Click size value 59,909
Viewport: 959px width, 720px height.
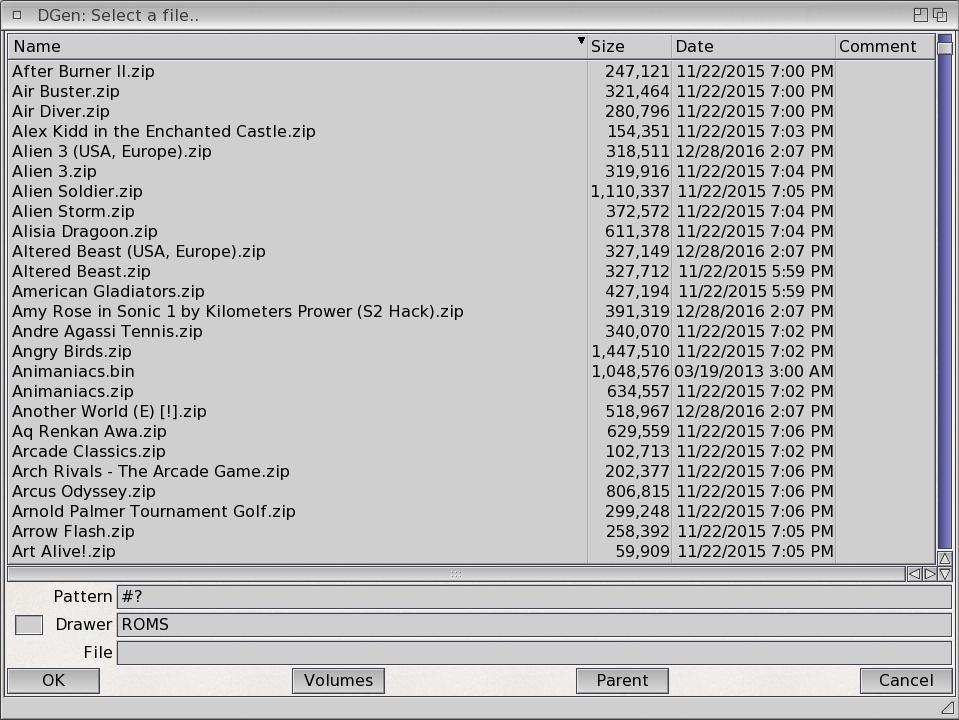642,551
